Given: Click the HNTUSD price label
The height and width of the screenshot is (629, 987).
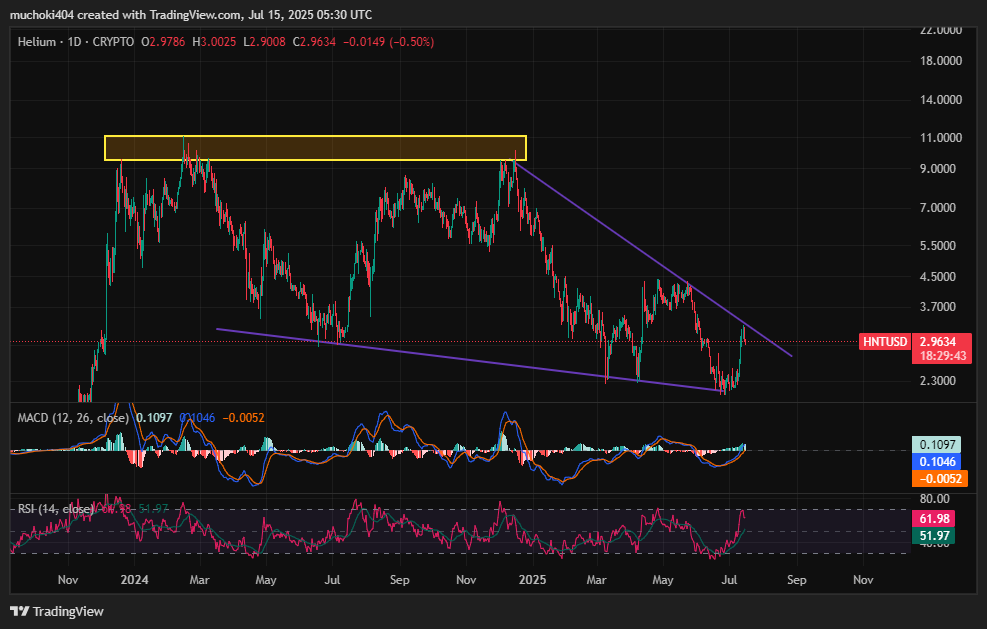Looking at the screenshot, I should pyautogui.click(x=884, y=341).
